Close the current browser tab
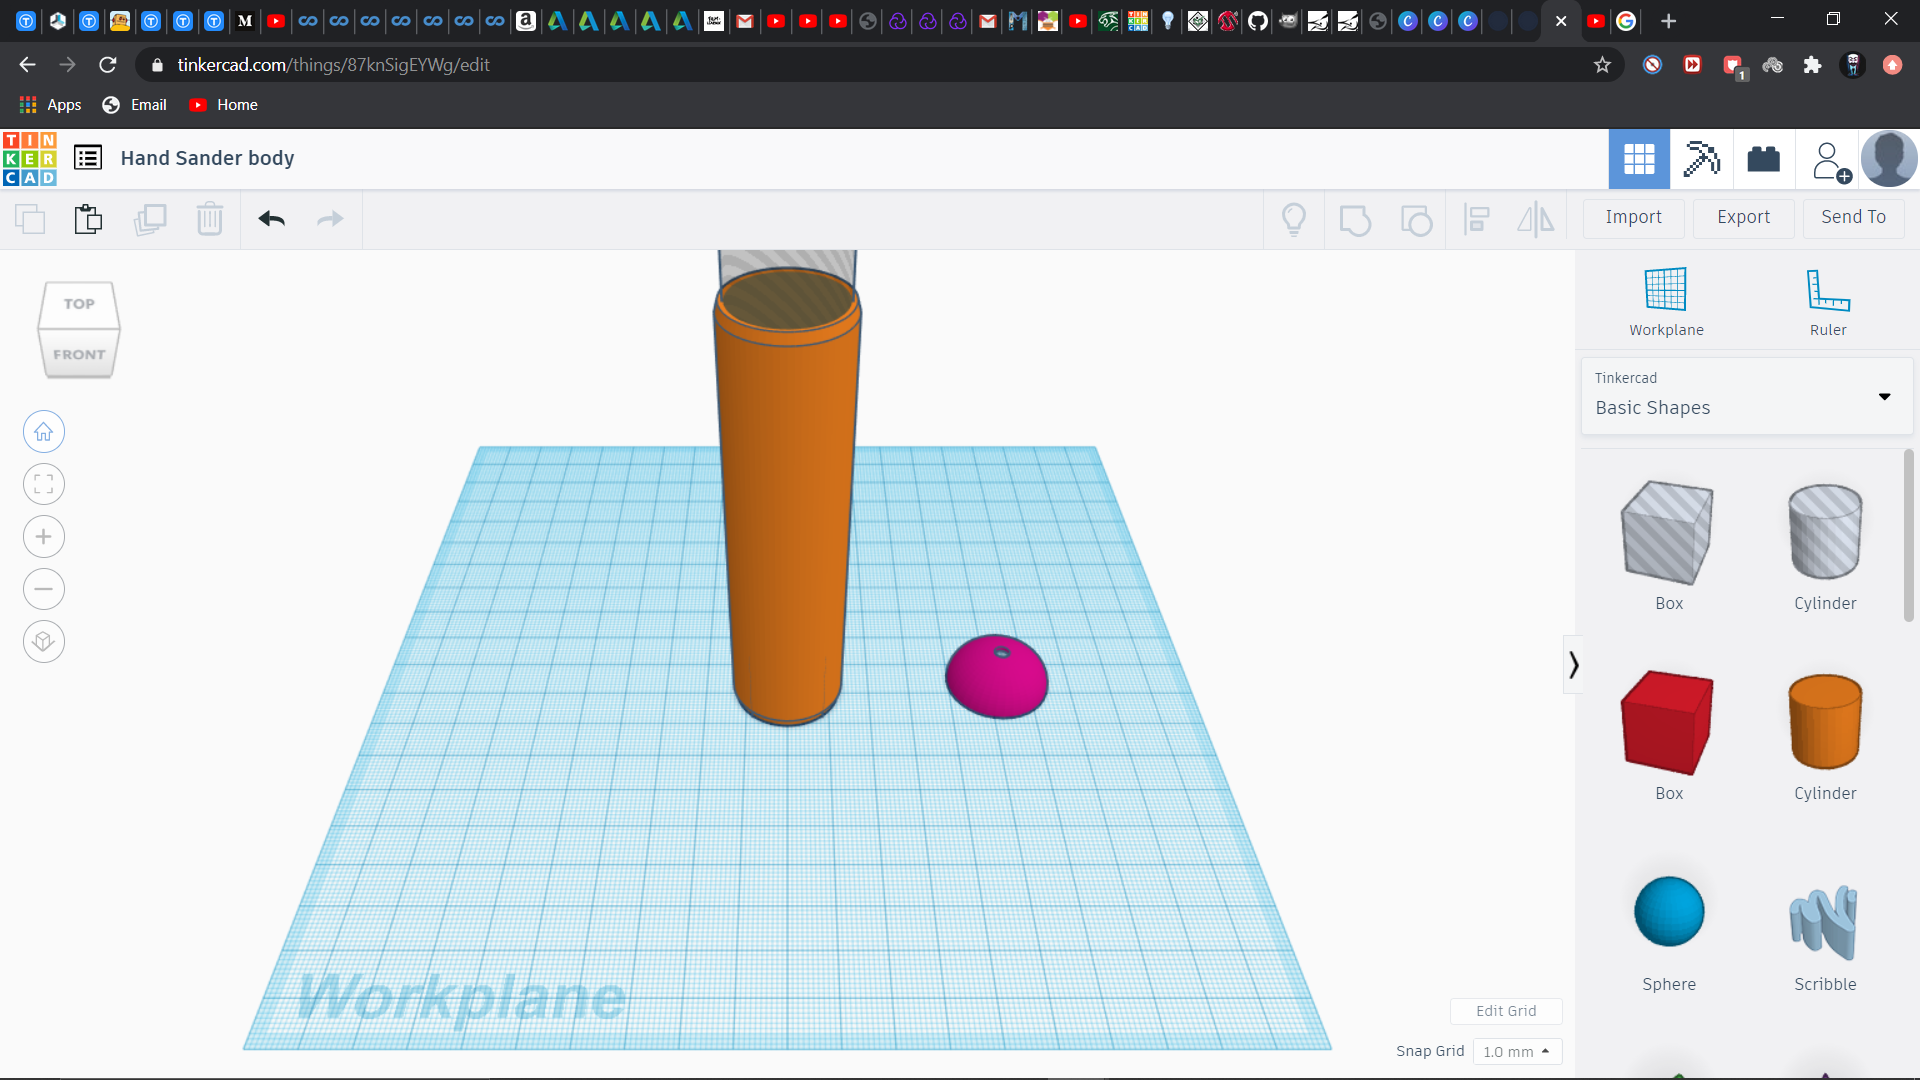Screen dimensions: 1920x1080 tap(1561, 21)
